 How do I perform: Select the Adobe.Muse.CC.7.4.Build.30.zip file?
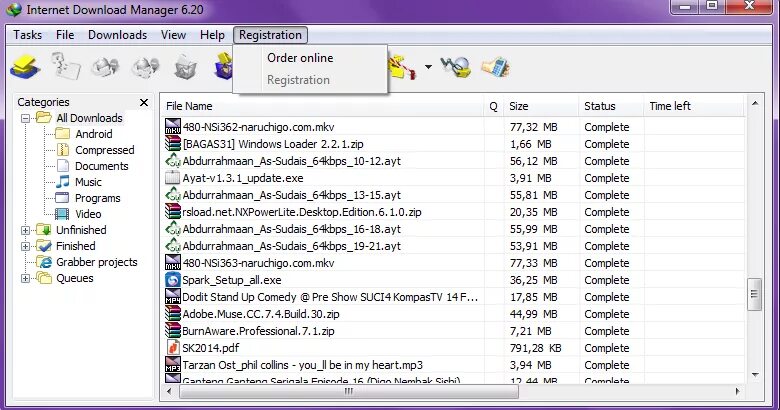click(261, 314)
